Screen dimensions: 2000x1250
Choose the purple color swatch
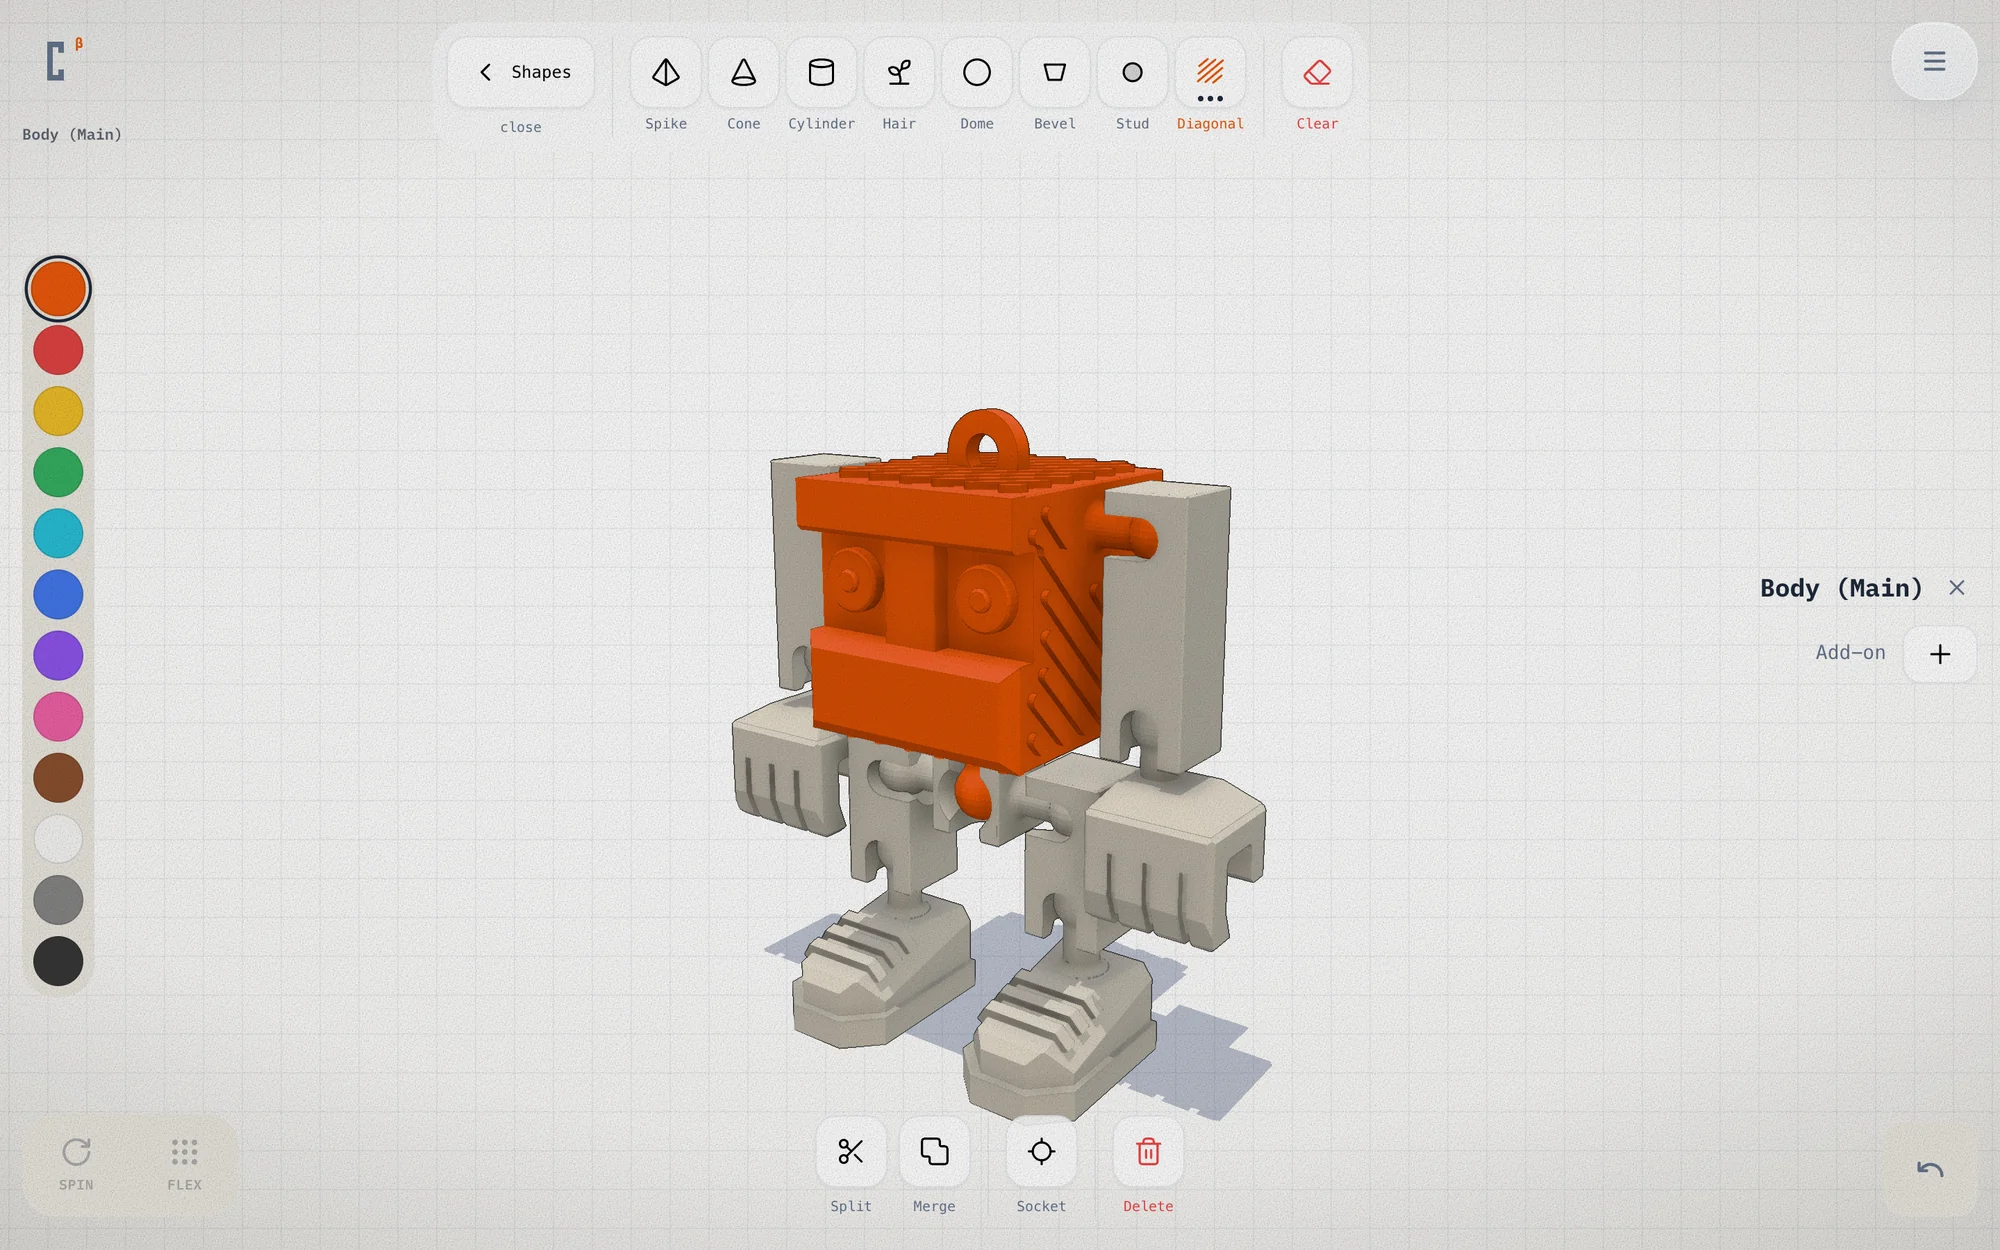[x=58, y=656]
